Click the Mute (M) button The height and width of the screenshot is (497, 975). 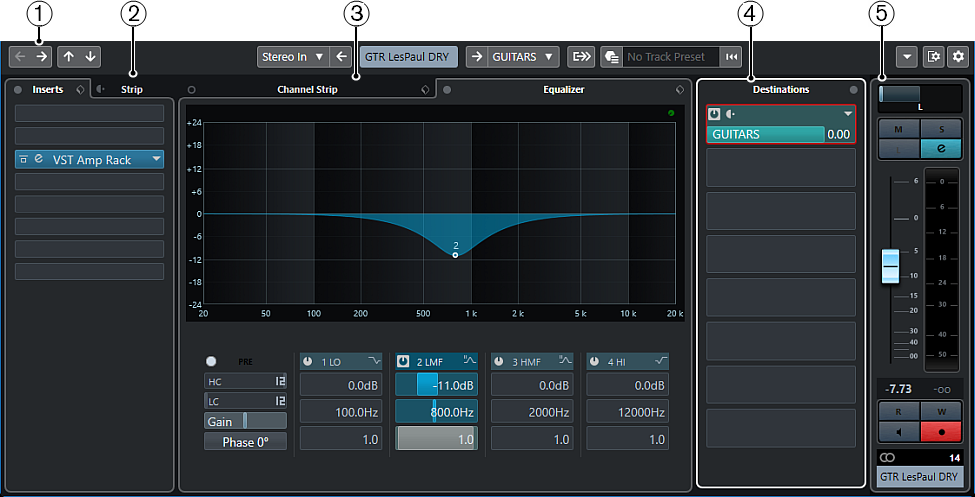point(899,129)
